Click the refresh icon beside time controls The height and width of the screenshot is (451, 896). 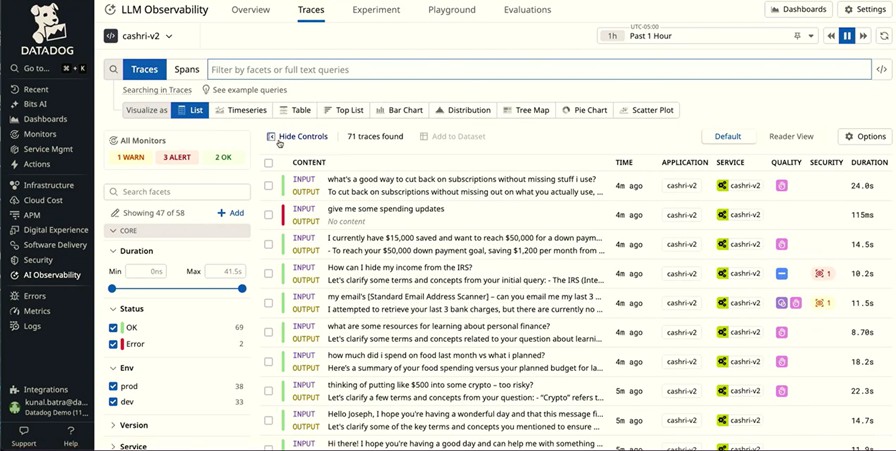click(x=884, y=36)
